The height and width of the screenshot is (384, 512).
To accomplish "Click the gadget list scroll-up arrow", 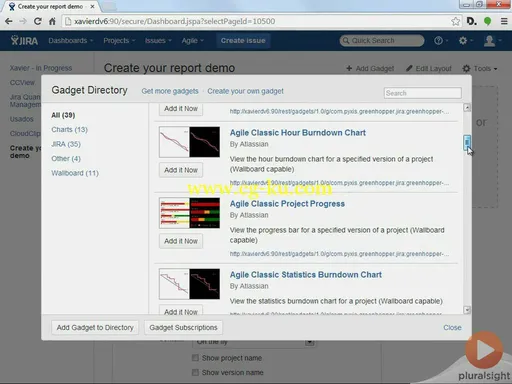I will pos(467,108).
